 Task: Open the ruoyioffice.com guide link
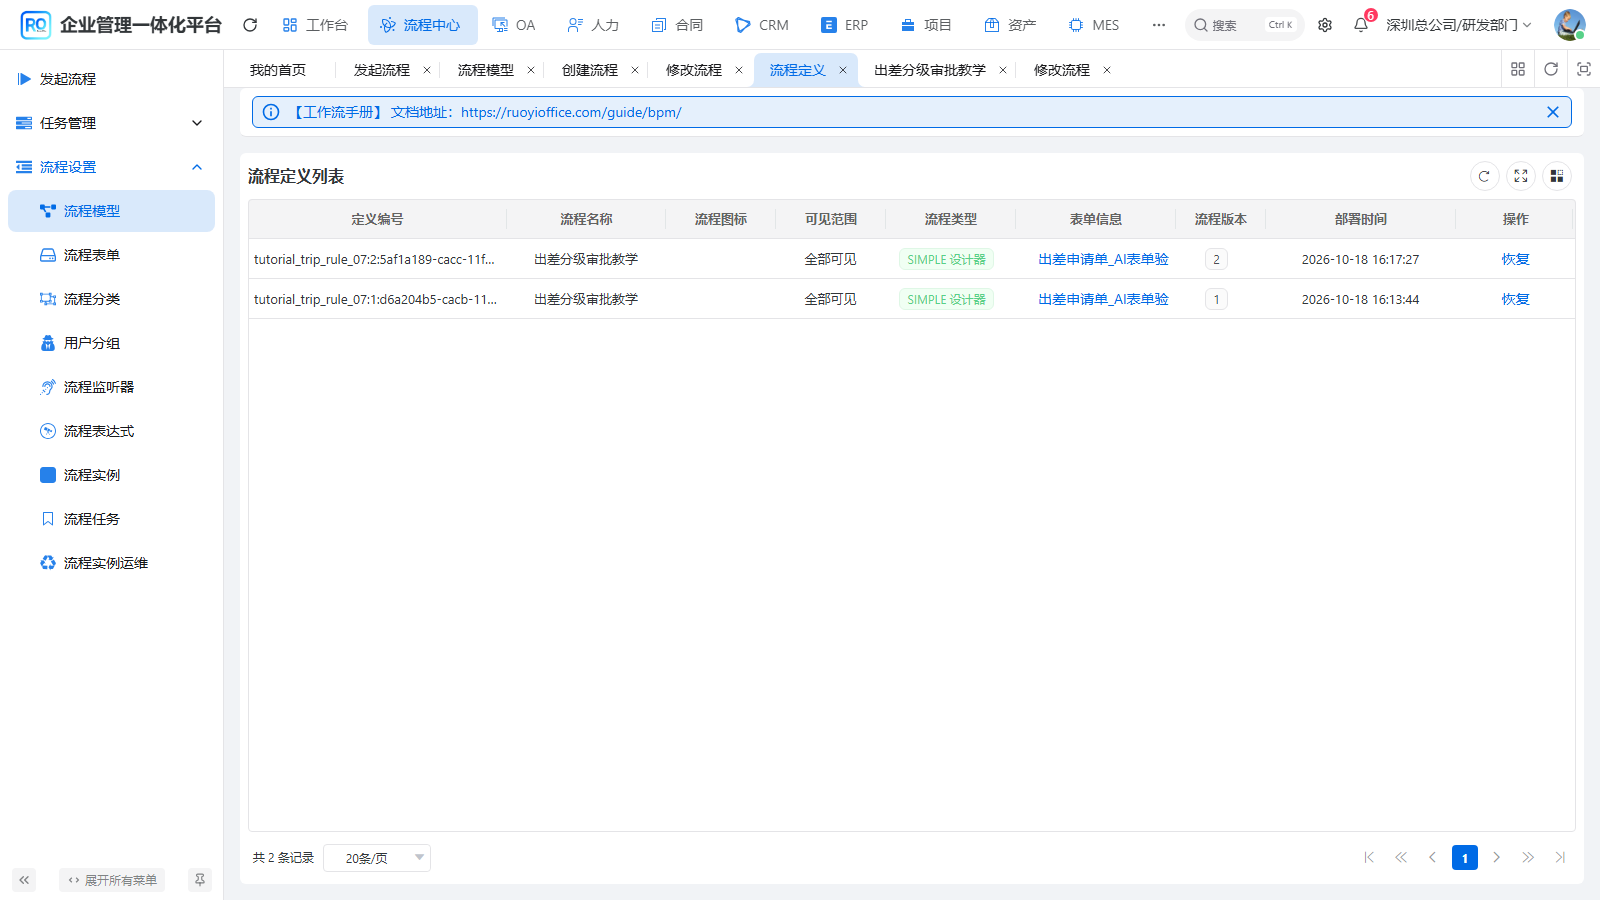[x=571, y=112]
